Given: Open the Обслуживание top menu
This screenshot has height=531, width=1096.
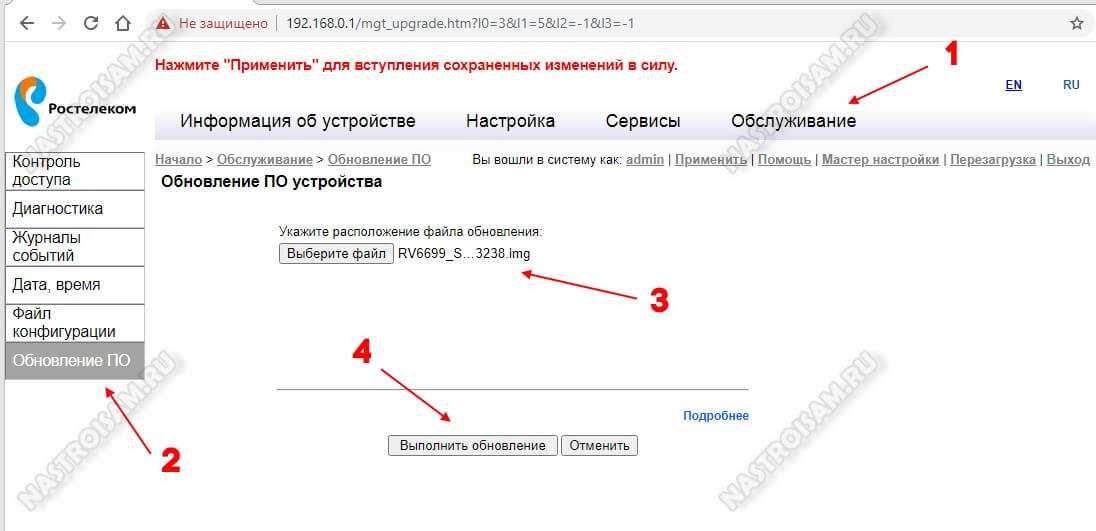Looking at the screenshot, I should 793,121.
